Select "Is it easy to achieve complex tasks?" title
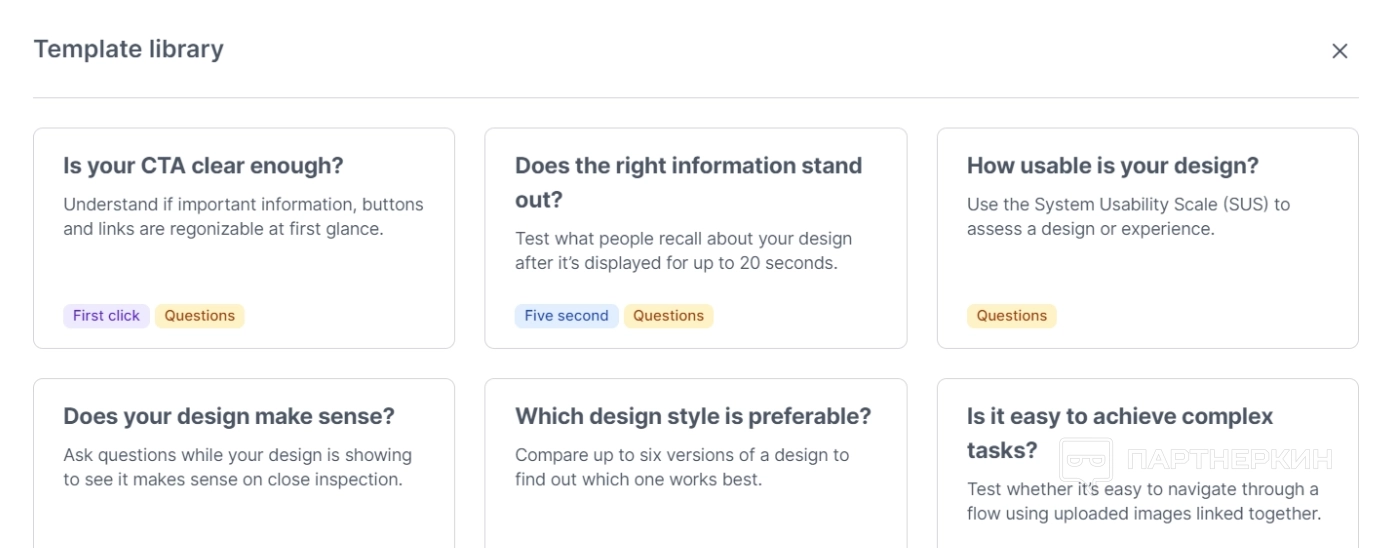 [1119, 432]
